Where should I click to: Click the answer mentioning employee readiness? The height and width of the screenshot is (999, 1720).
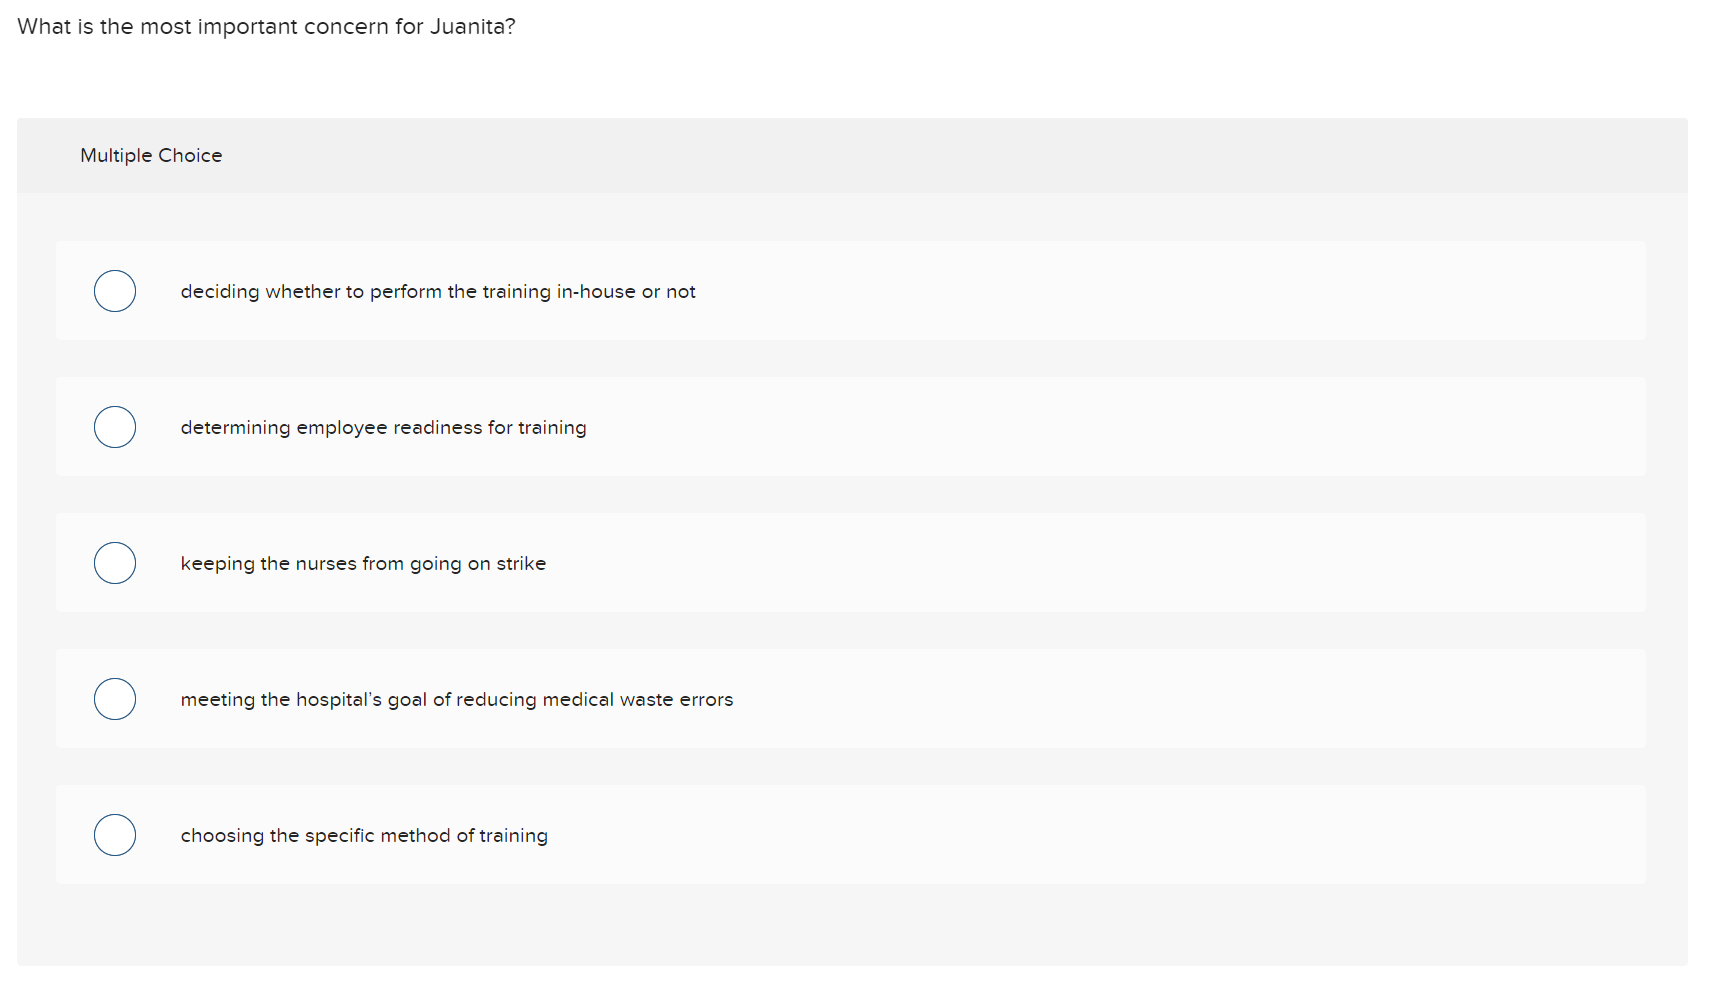click(384, 427)
